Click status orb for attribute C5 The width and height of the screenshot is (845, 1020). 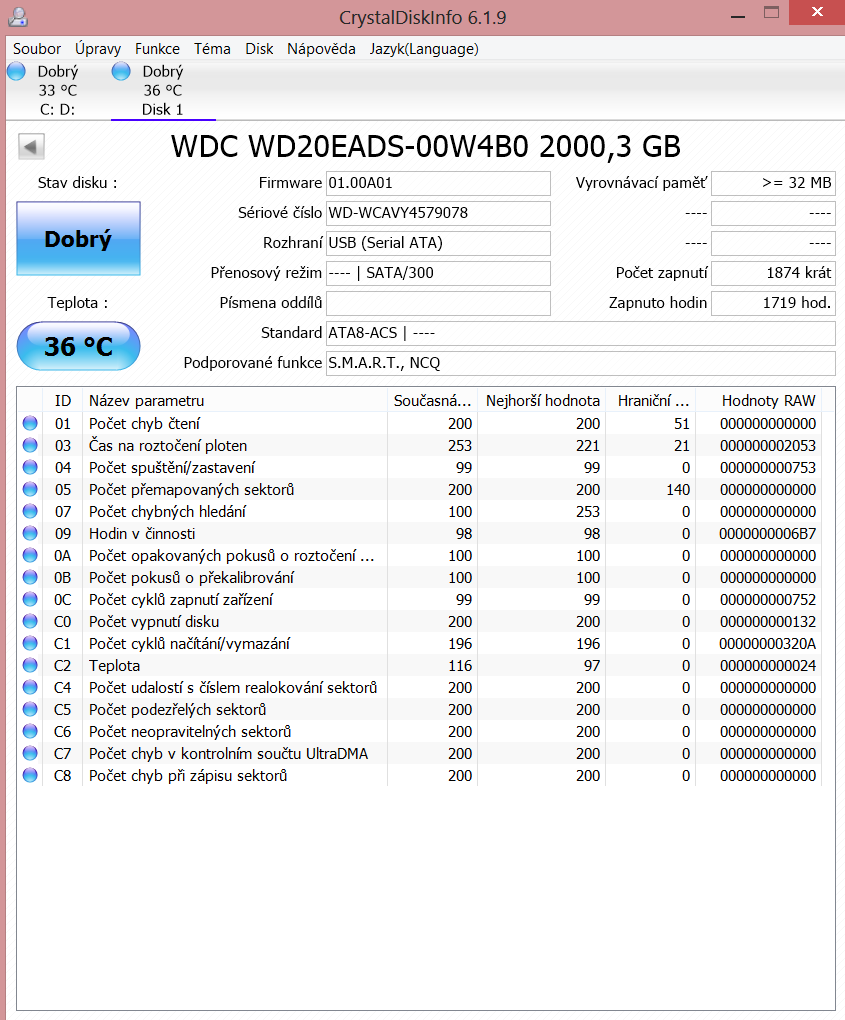[30, 709]
